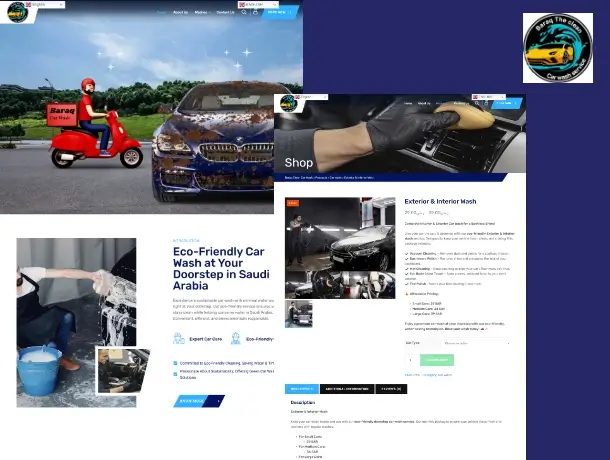Click the 'Eco-Friendly Car Wash at Your Doorstep' heading
The height and width of the screenshot is (460, 610).
221,269
